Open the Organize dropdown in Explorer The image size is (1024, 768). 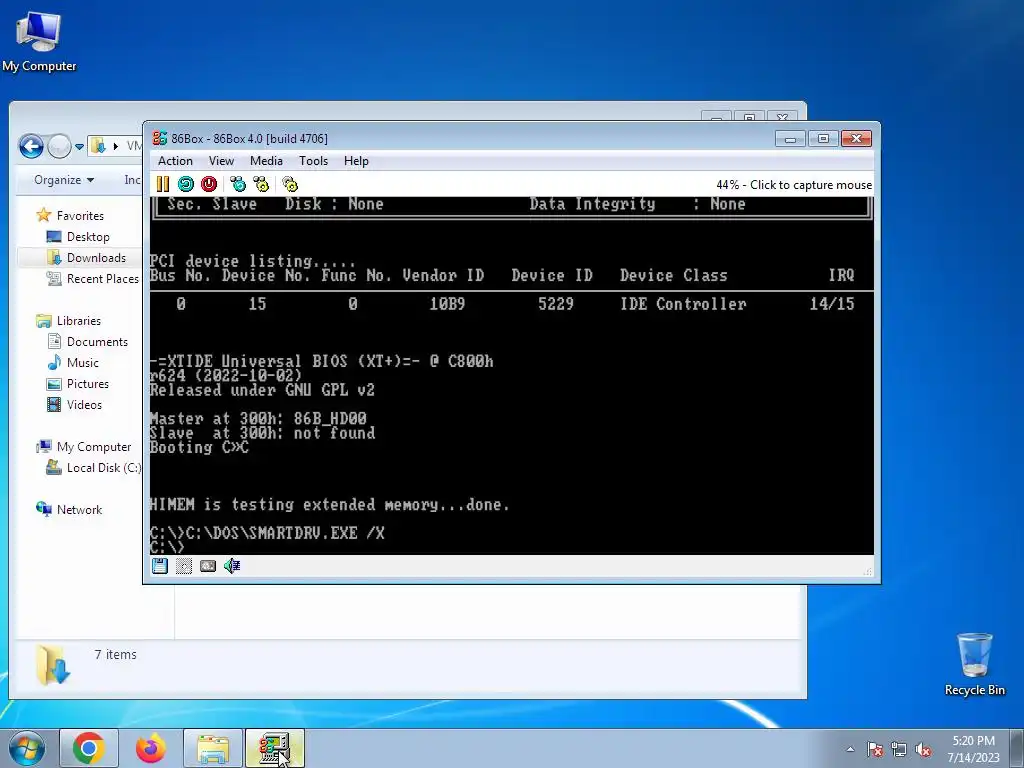[64, 180]
